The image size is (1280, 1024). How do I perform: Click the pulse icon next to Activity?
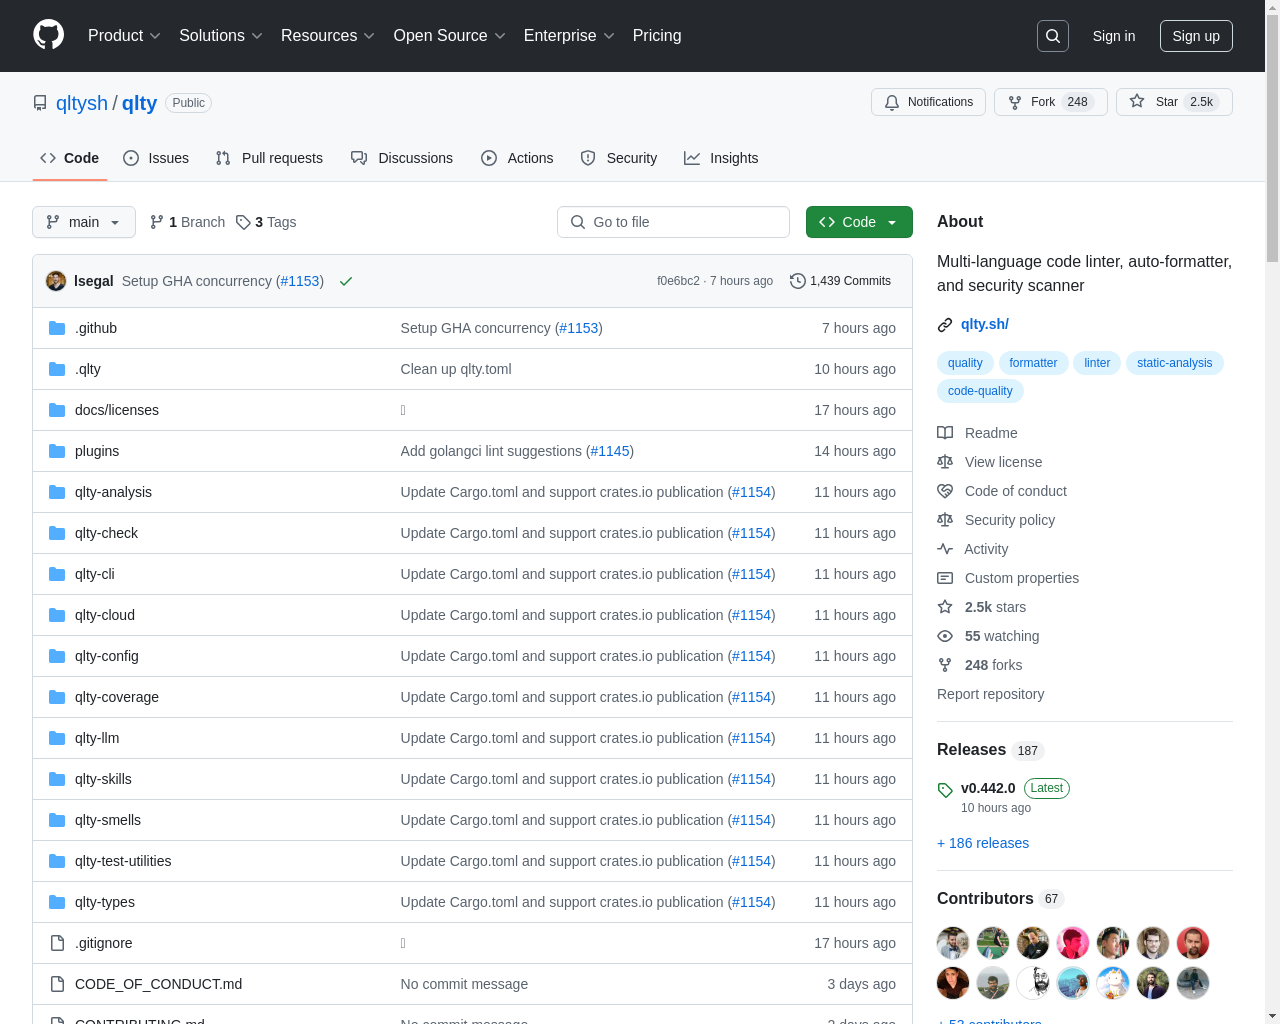pyautogui.click(x=945, y=549)
